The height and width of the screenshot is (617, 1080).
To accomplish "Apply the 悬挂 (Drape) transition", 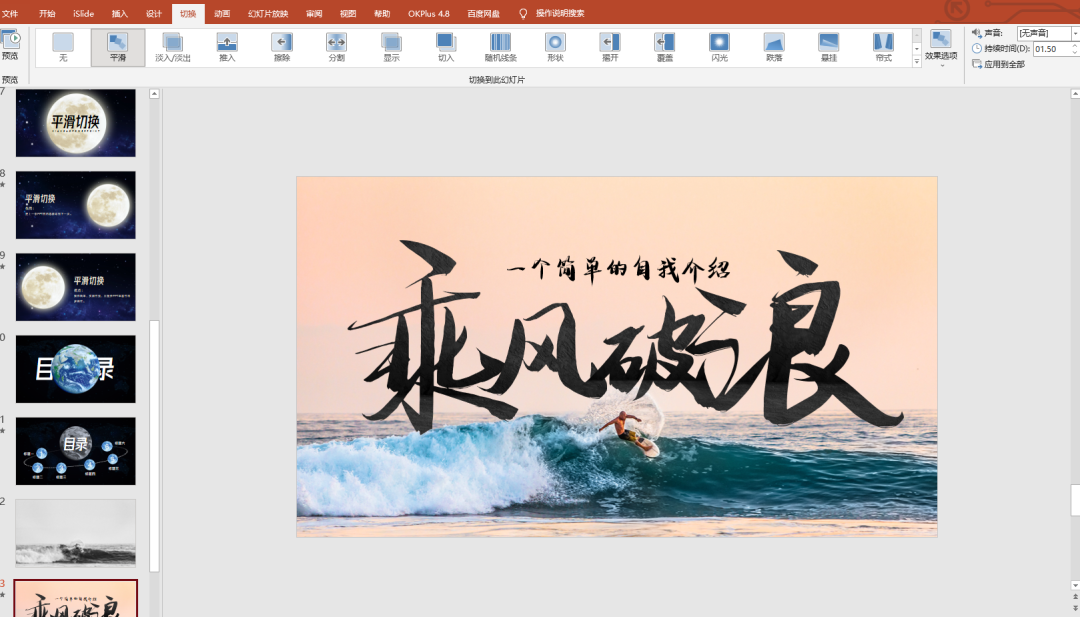I will (x=829, y=48).
